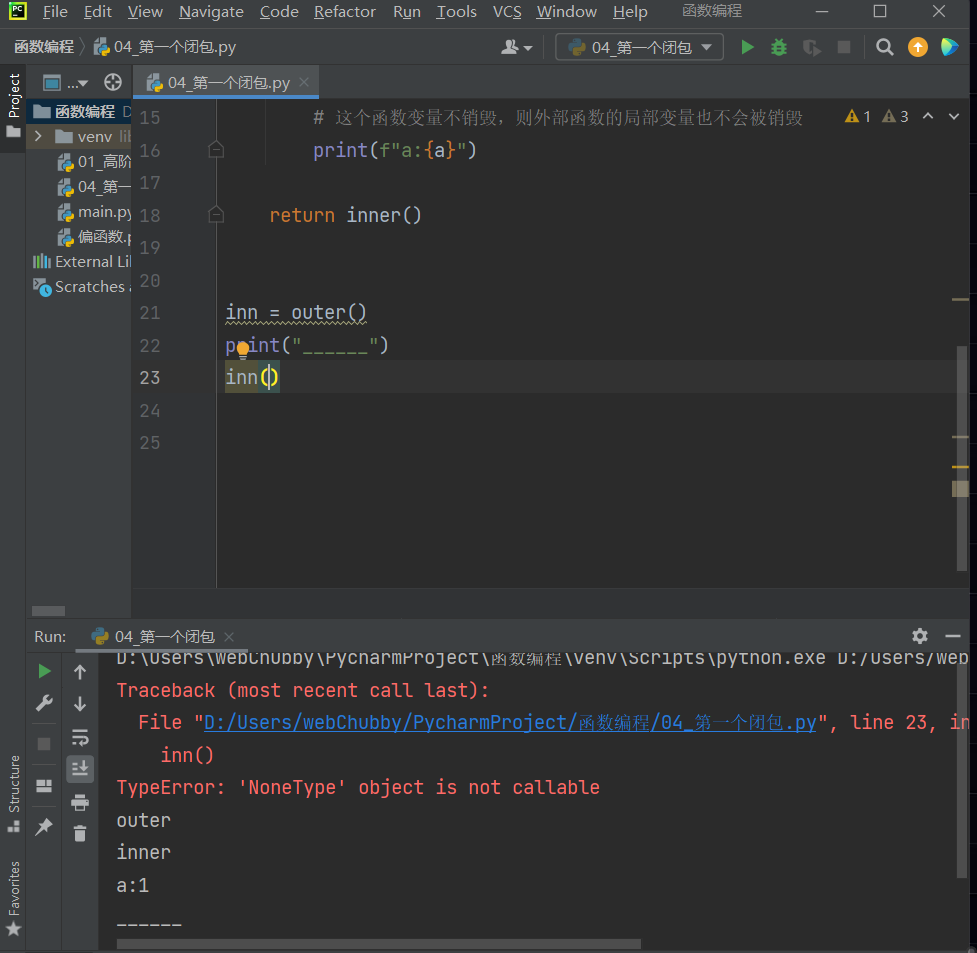The width and height of the screenshot is (977, 953).
Task: Click the warning count indicator in editor
Action: coord(857,116)
